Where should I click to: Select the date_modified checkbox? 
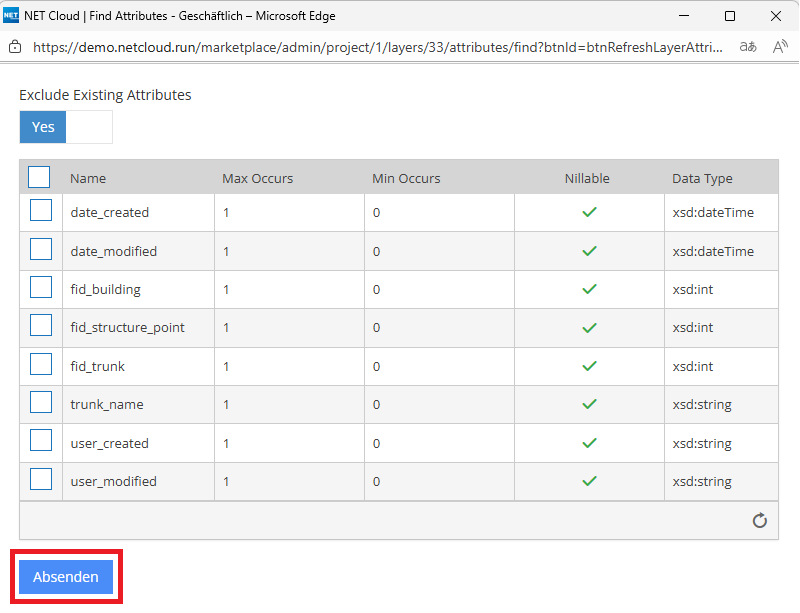41,250
